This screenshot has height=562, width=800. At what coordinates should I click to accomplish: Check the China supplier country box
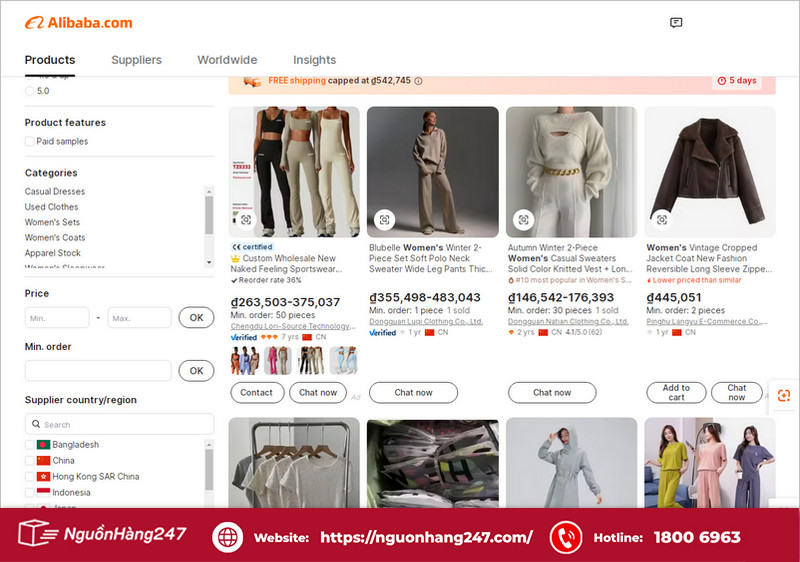30,461
